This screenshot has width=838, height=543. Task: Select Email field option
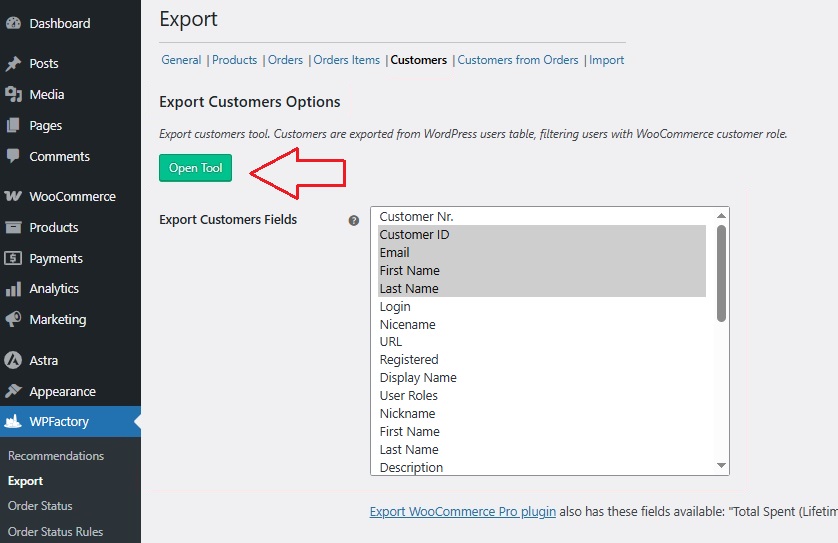(x=542, y=252)
